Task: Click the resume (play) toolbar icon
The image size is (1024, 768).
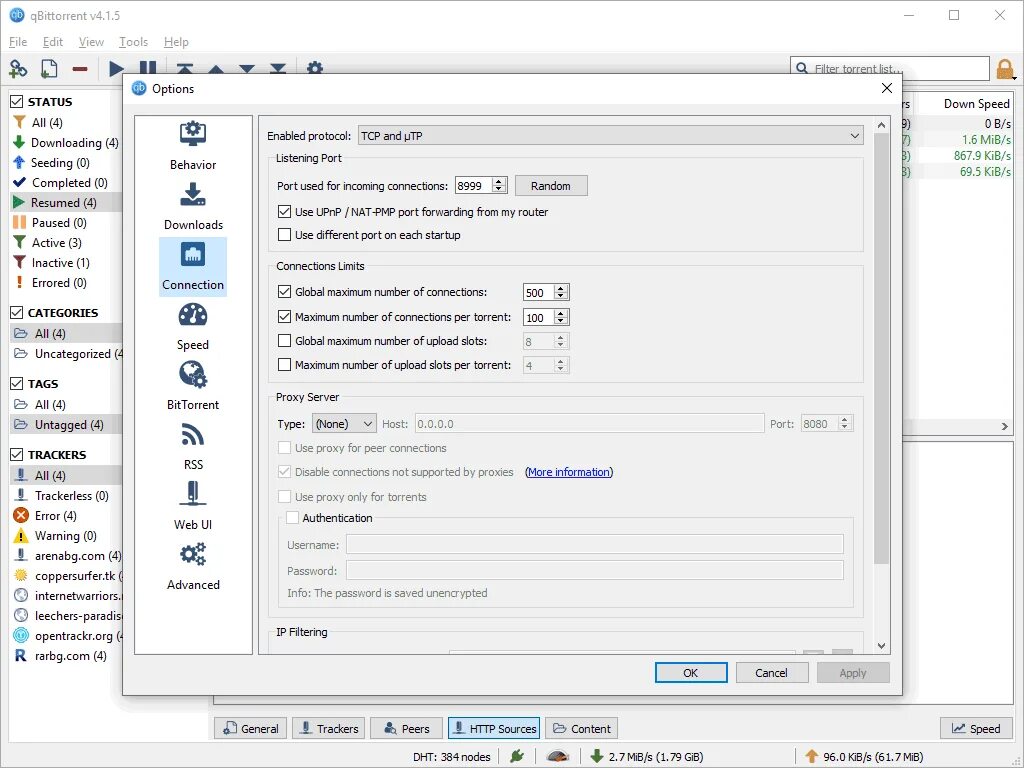Action: pos(116,69)
